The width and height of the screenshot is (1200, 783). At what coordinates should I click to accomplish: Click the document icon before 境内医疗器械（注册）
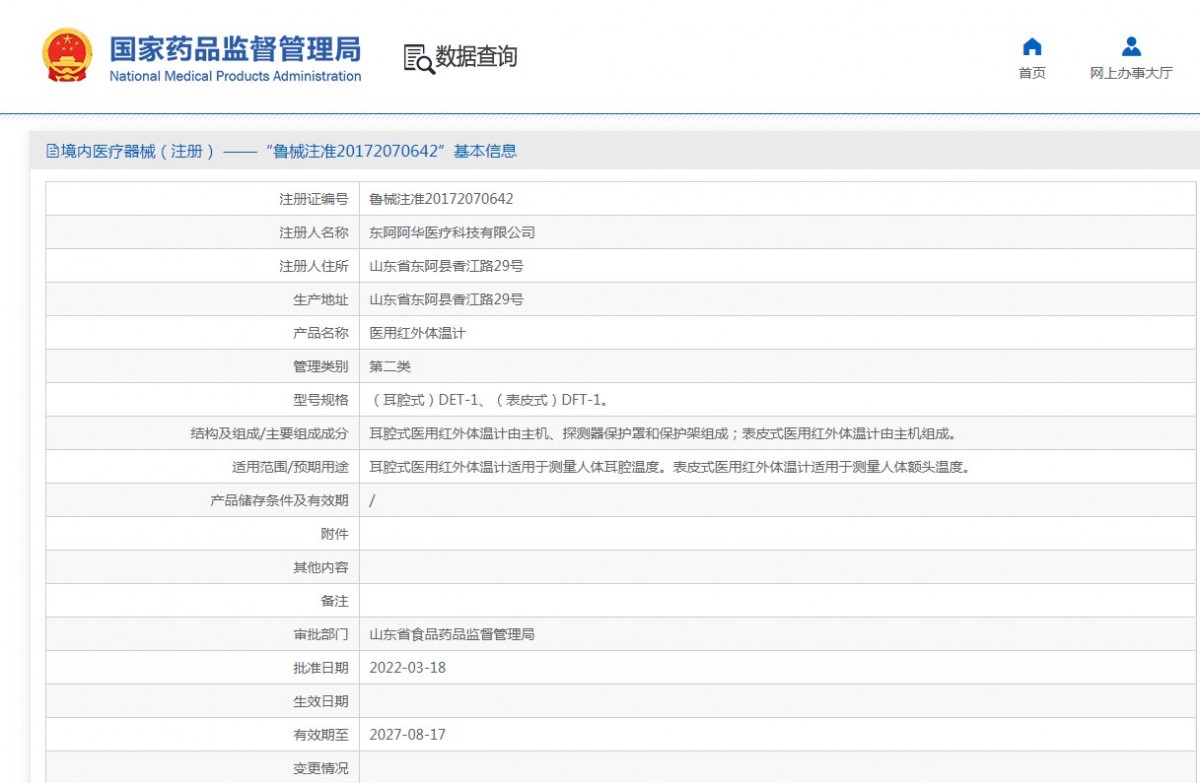pos(53,150)
